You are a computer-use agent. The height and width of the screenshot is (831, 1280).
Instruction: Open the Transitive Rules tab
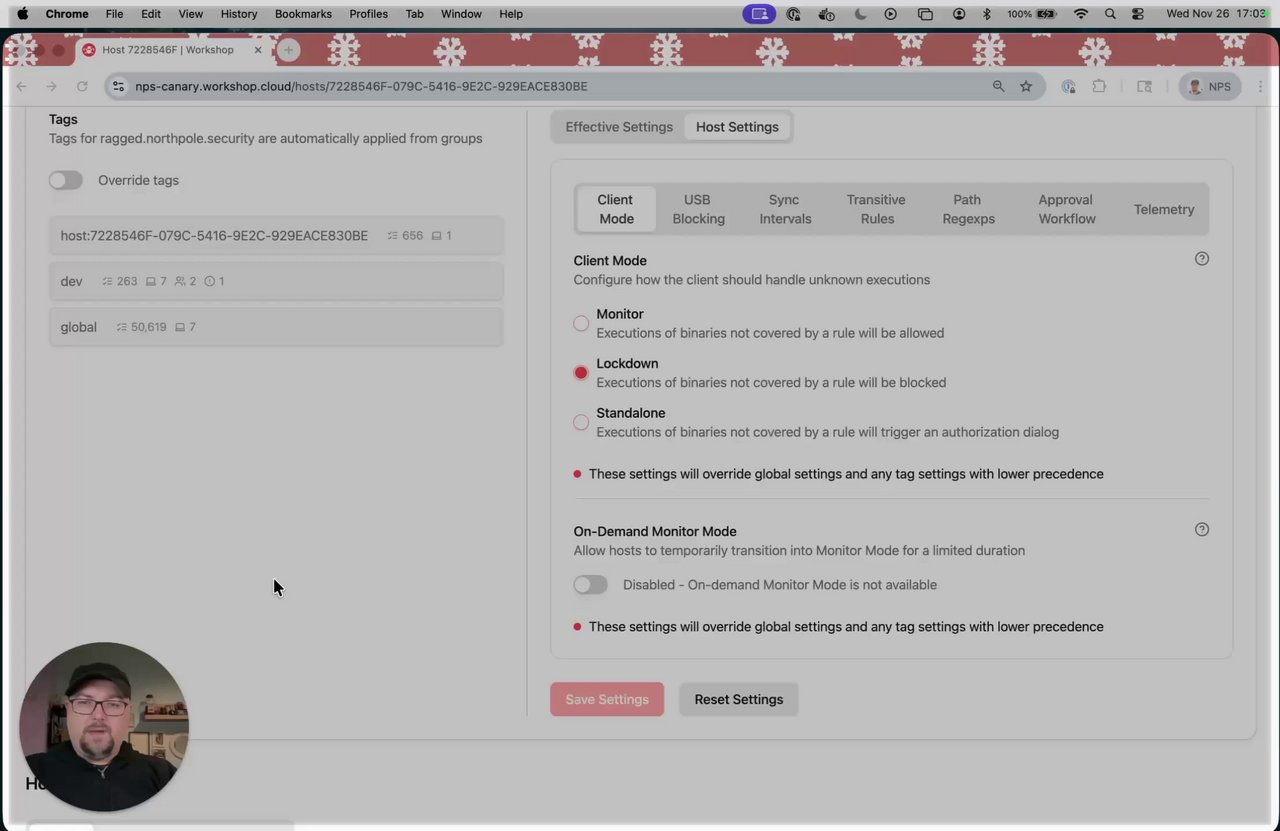click(x=876, y=209)
